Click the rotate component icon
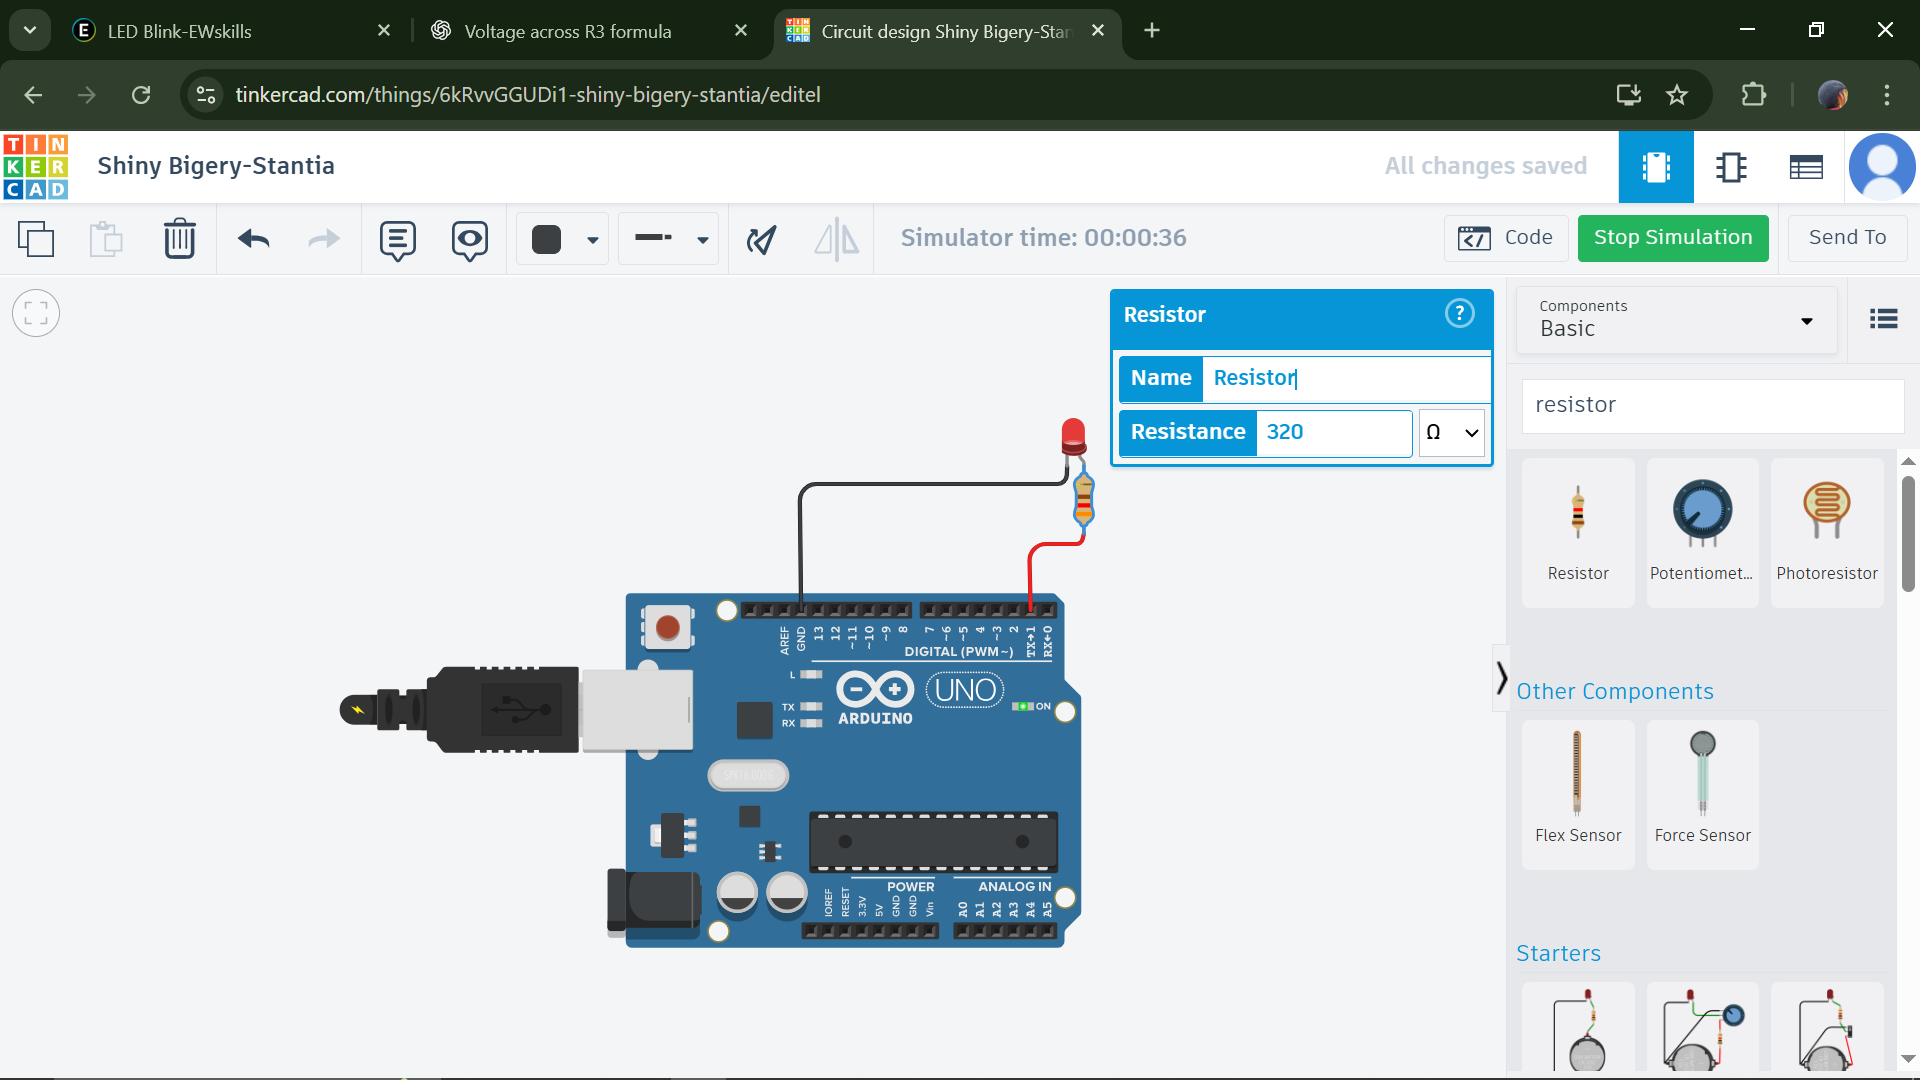1920x1080 pixels. (x=761, y=239)
